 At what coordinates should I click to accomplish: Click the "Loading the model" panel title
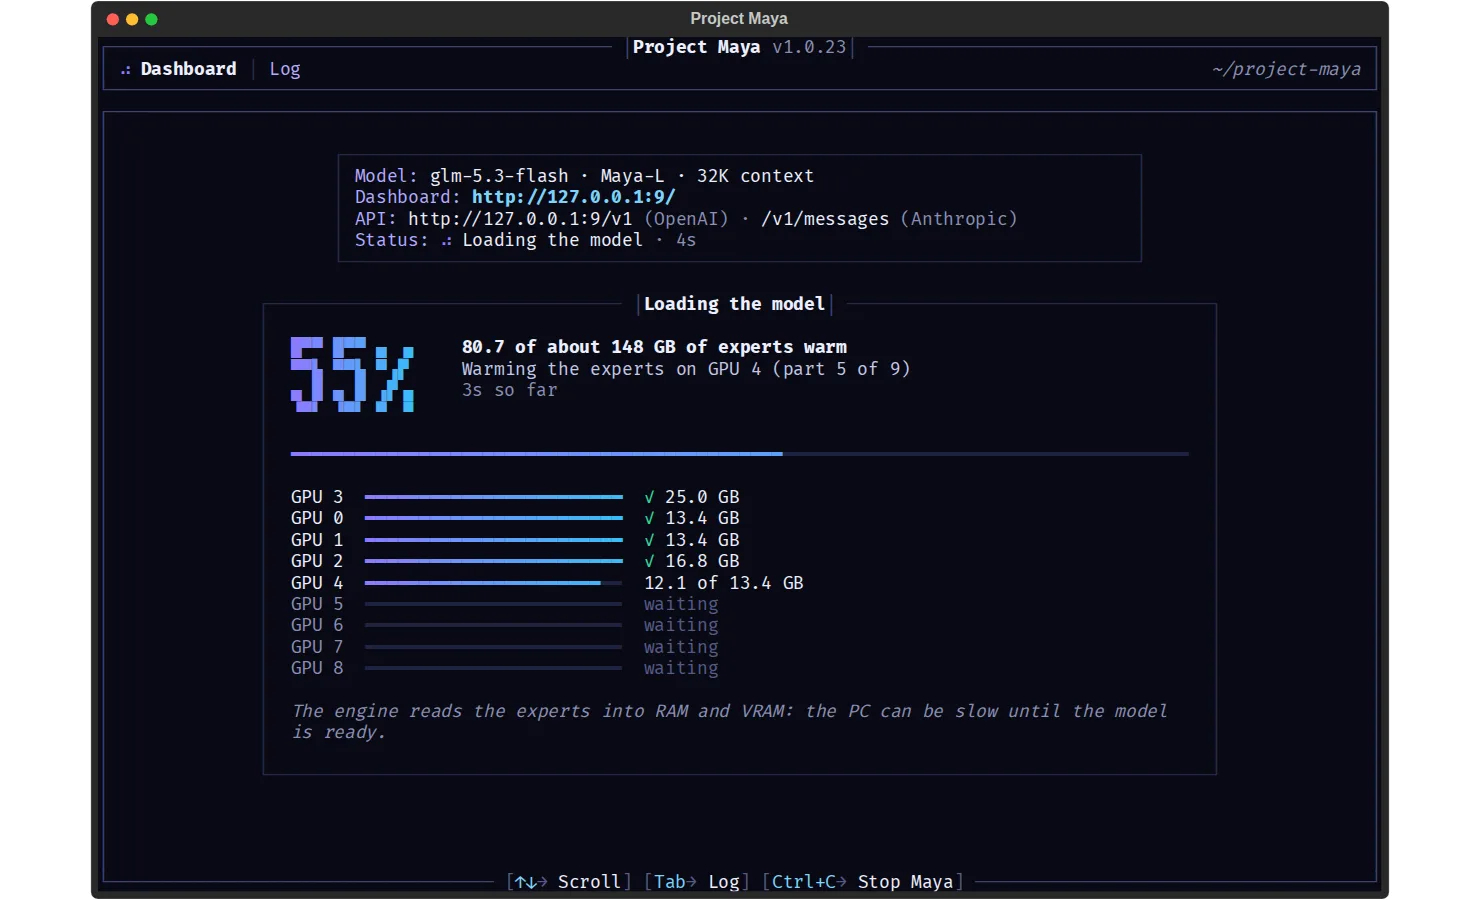click(x=734, y=304)
